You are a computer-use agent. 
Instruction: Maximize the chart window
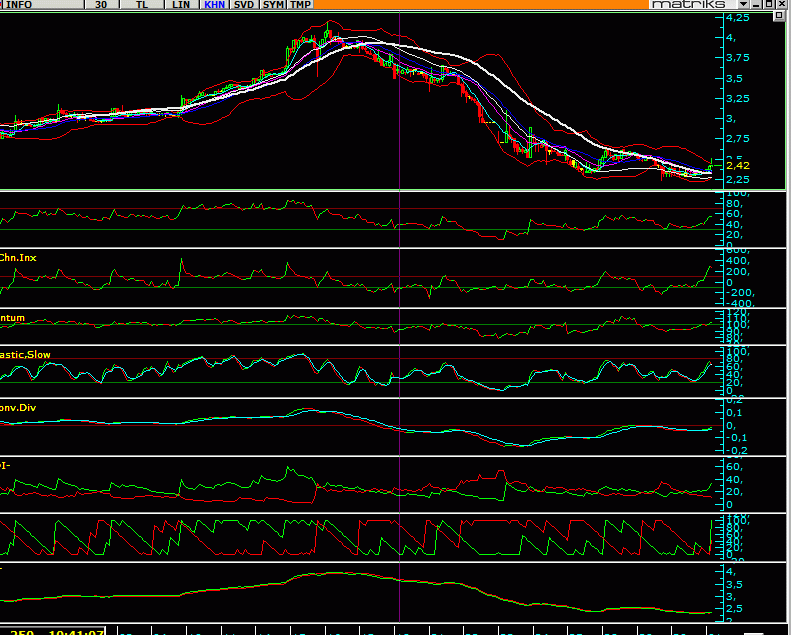(768, 4)
